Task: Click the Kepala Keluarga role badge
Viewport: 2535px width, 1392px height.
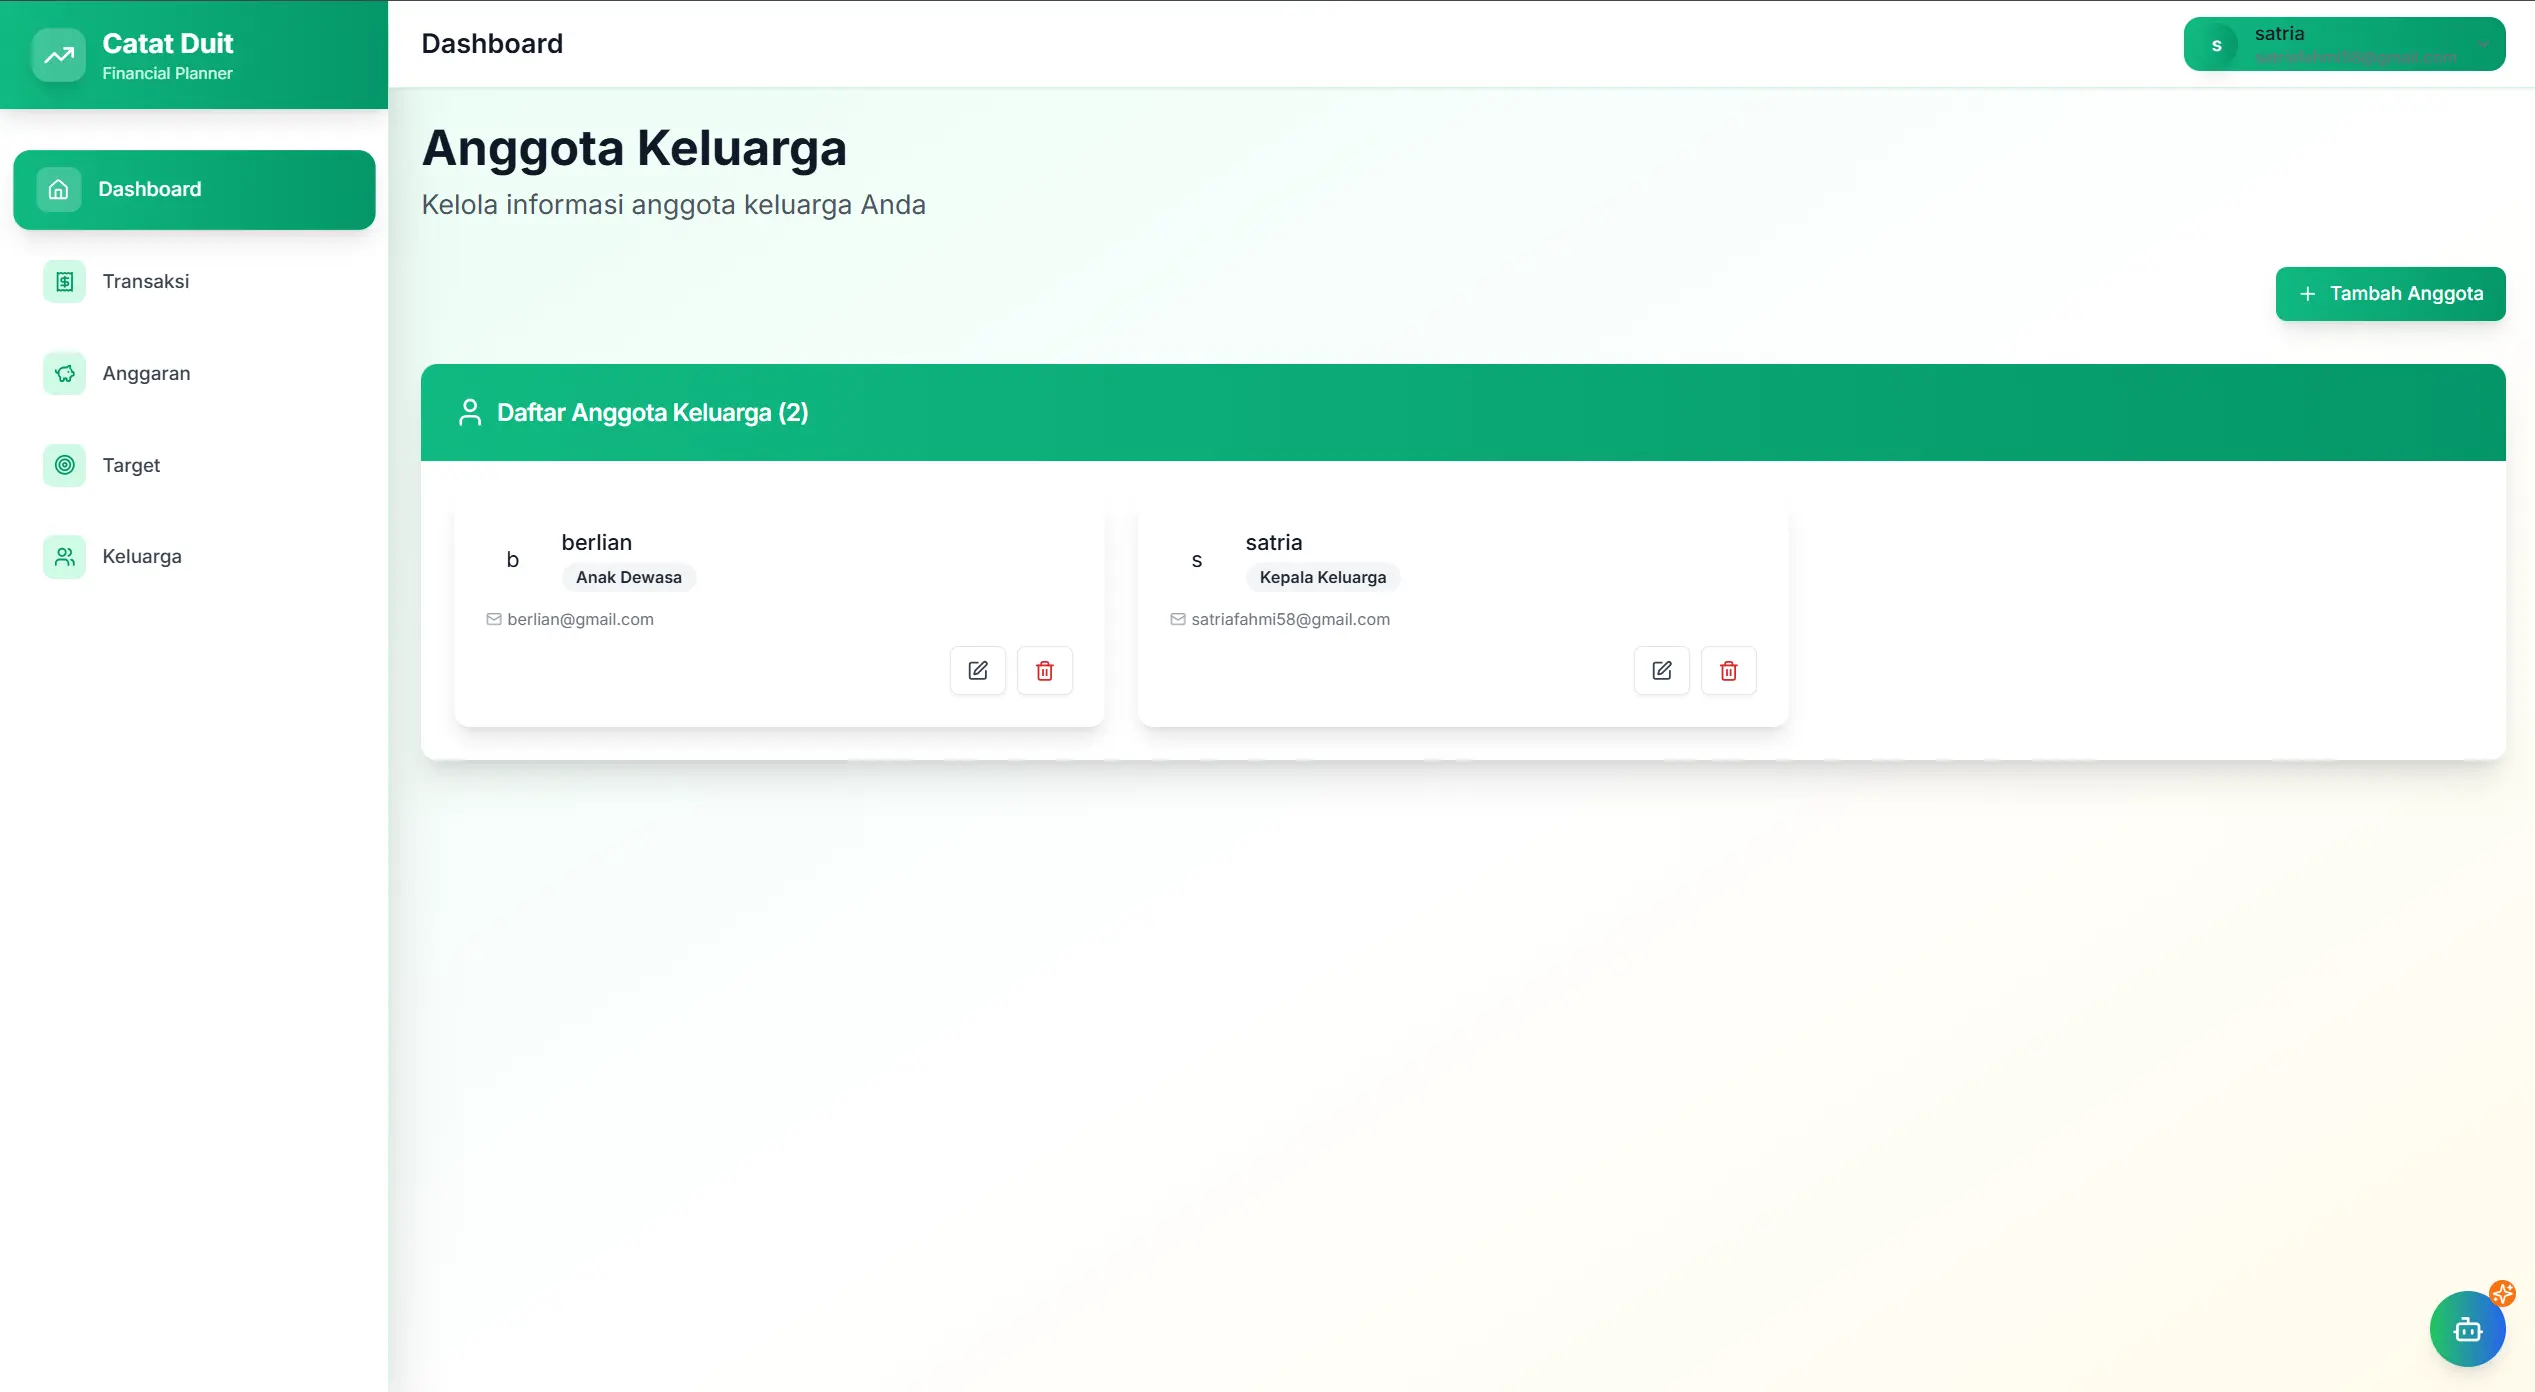Action: [x=1322, y=578]
